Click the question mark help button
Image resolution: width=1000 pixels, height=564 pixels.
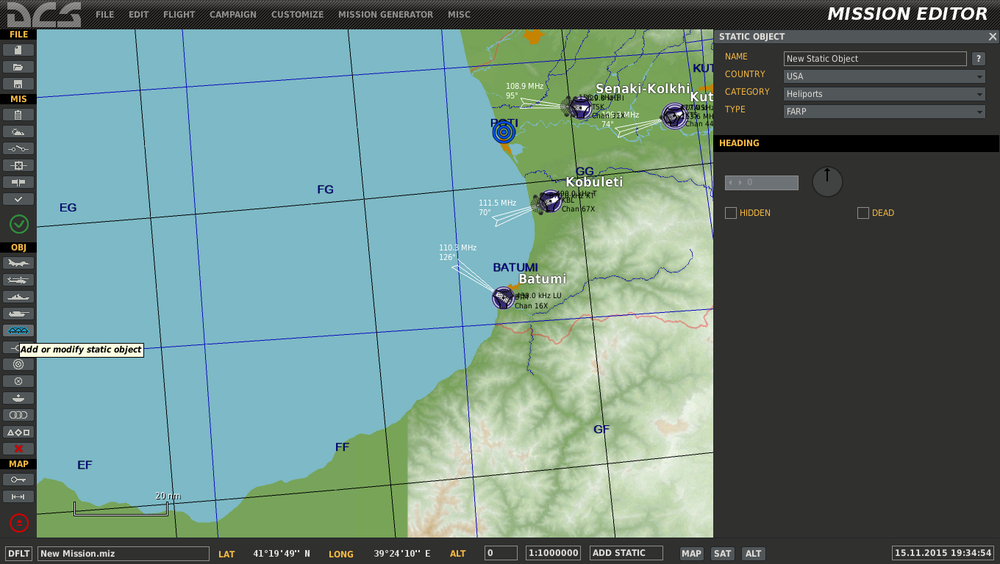tap(979, 59)
